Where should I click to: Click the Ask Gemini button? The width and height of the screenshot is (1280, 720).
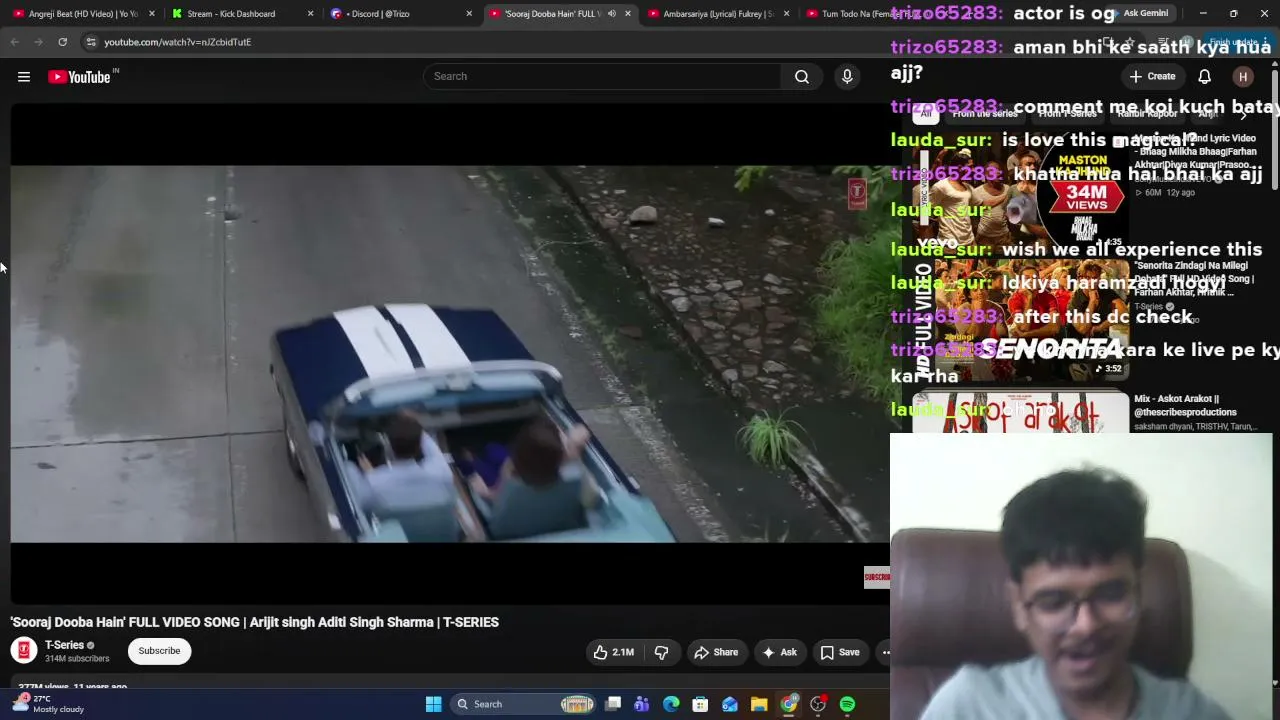[x=1138, y=14]
